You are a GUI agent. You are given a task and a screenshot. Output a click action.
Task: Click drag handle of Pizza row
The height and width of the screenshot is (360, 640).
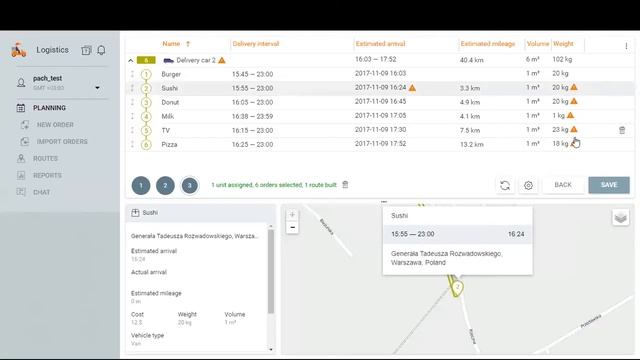[132, 144]
